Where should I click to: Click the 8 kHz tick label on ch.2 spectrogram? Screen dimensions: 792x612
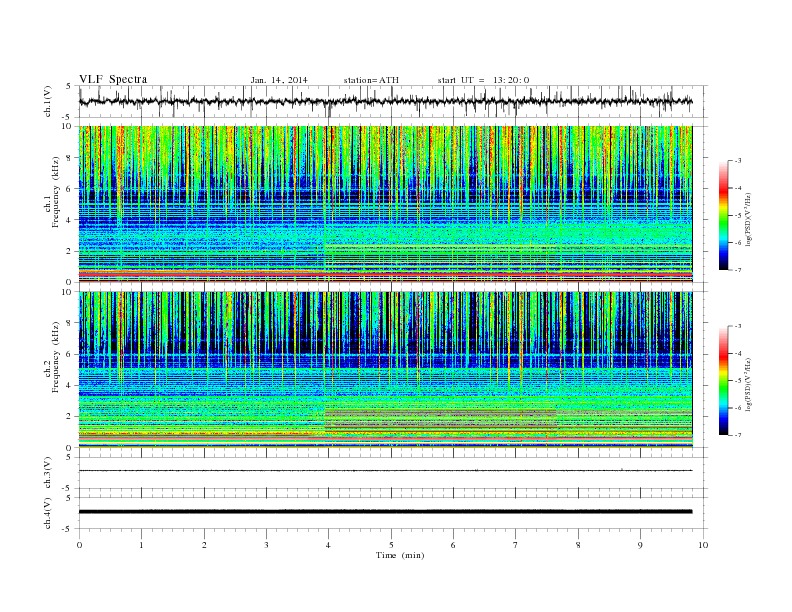tap(70, 323)
